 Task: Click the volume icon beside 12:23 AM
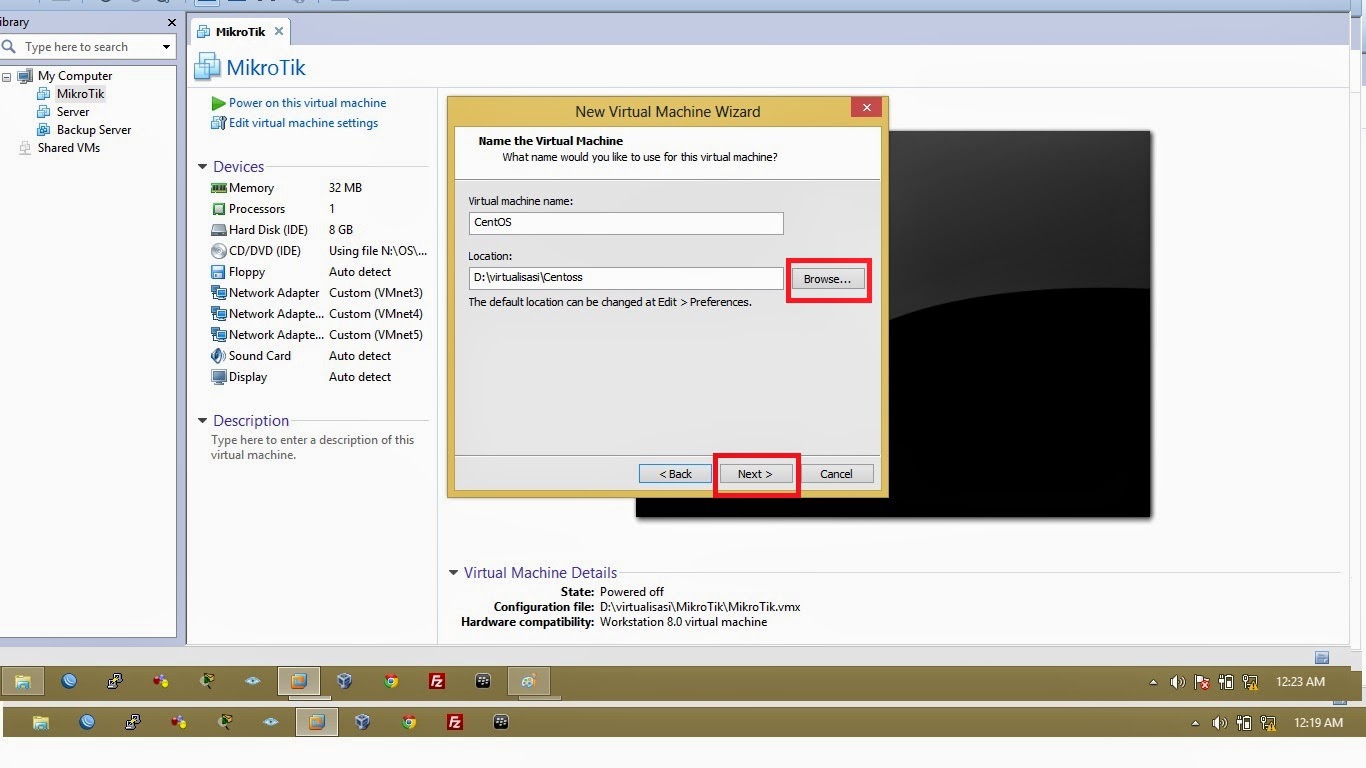tap(1177, 682)
